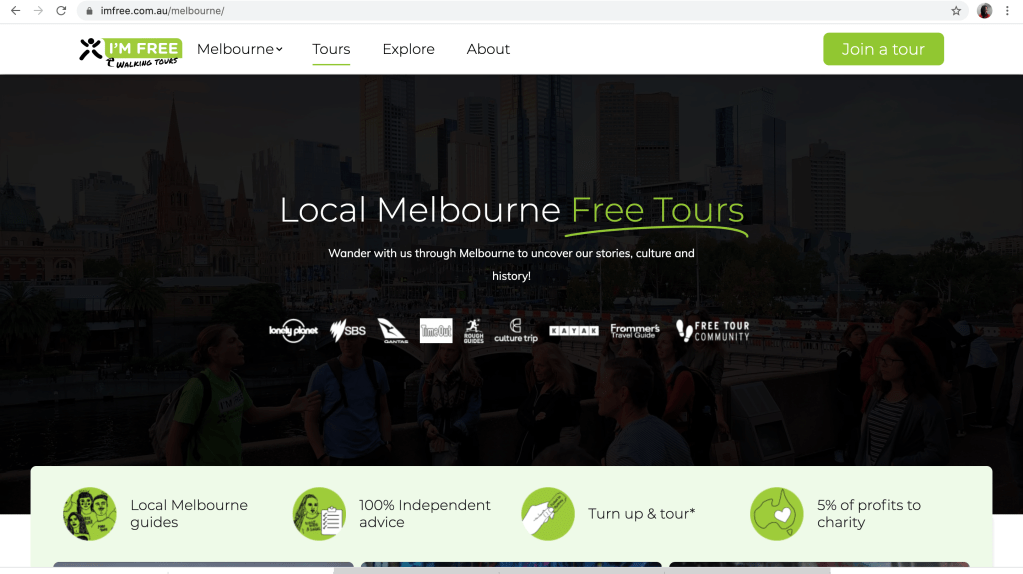Click the Frommer's Travel Guide logo
Screen dimensions: 1023x574
(x=635, y=331)
